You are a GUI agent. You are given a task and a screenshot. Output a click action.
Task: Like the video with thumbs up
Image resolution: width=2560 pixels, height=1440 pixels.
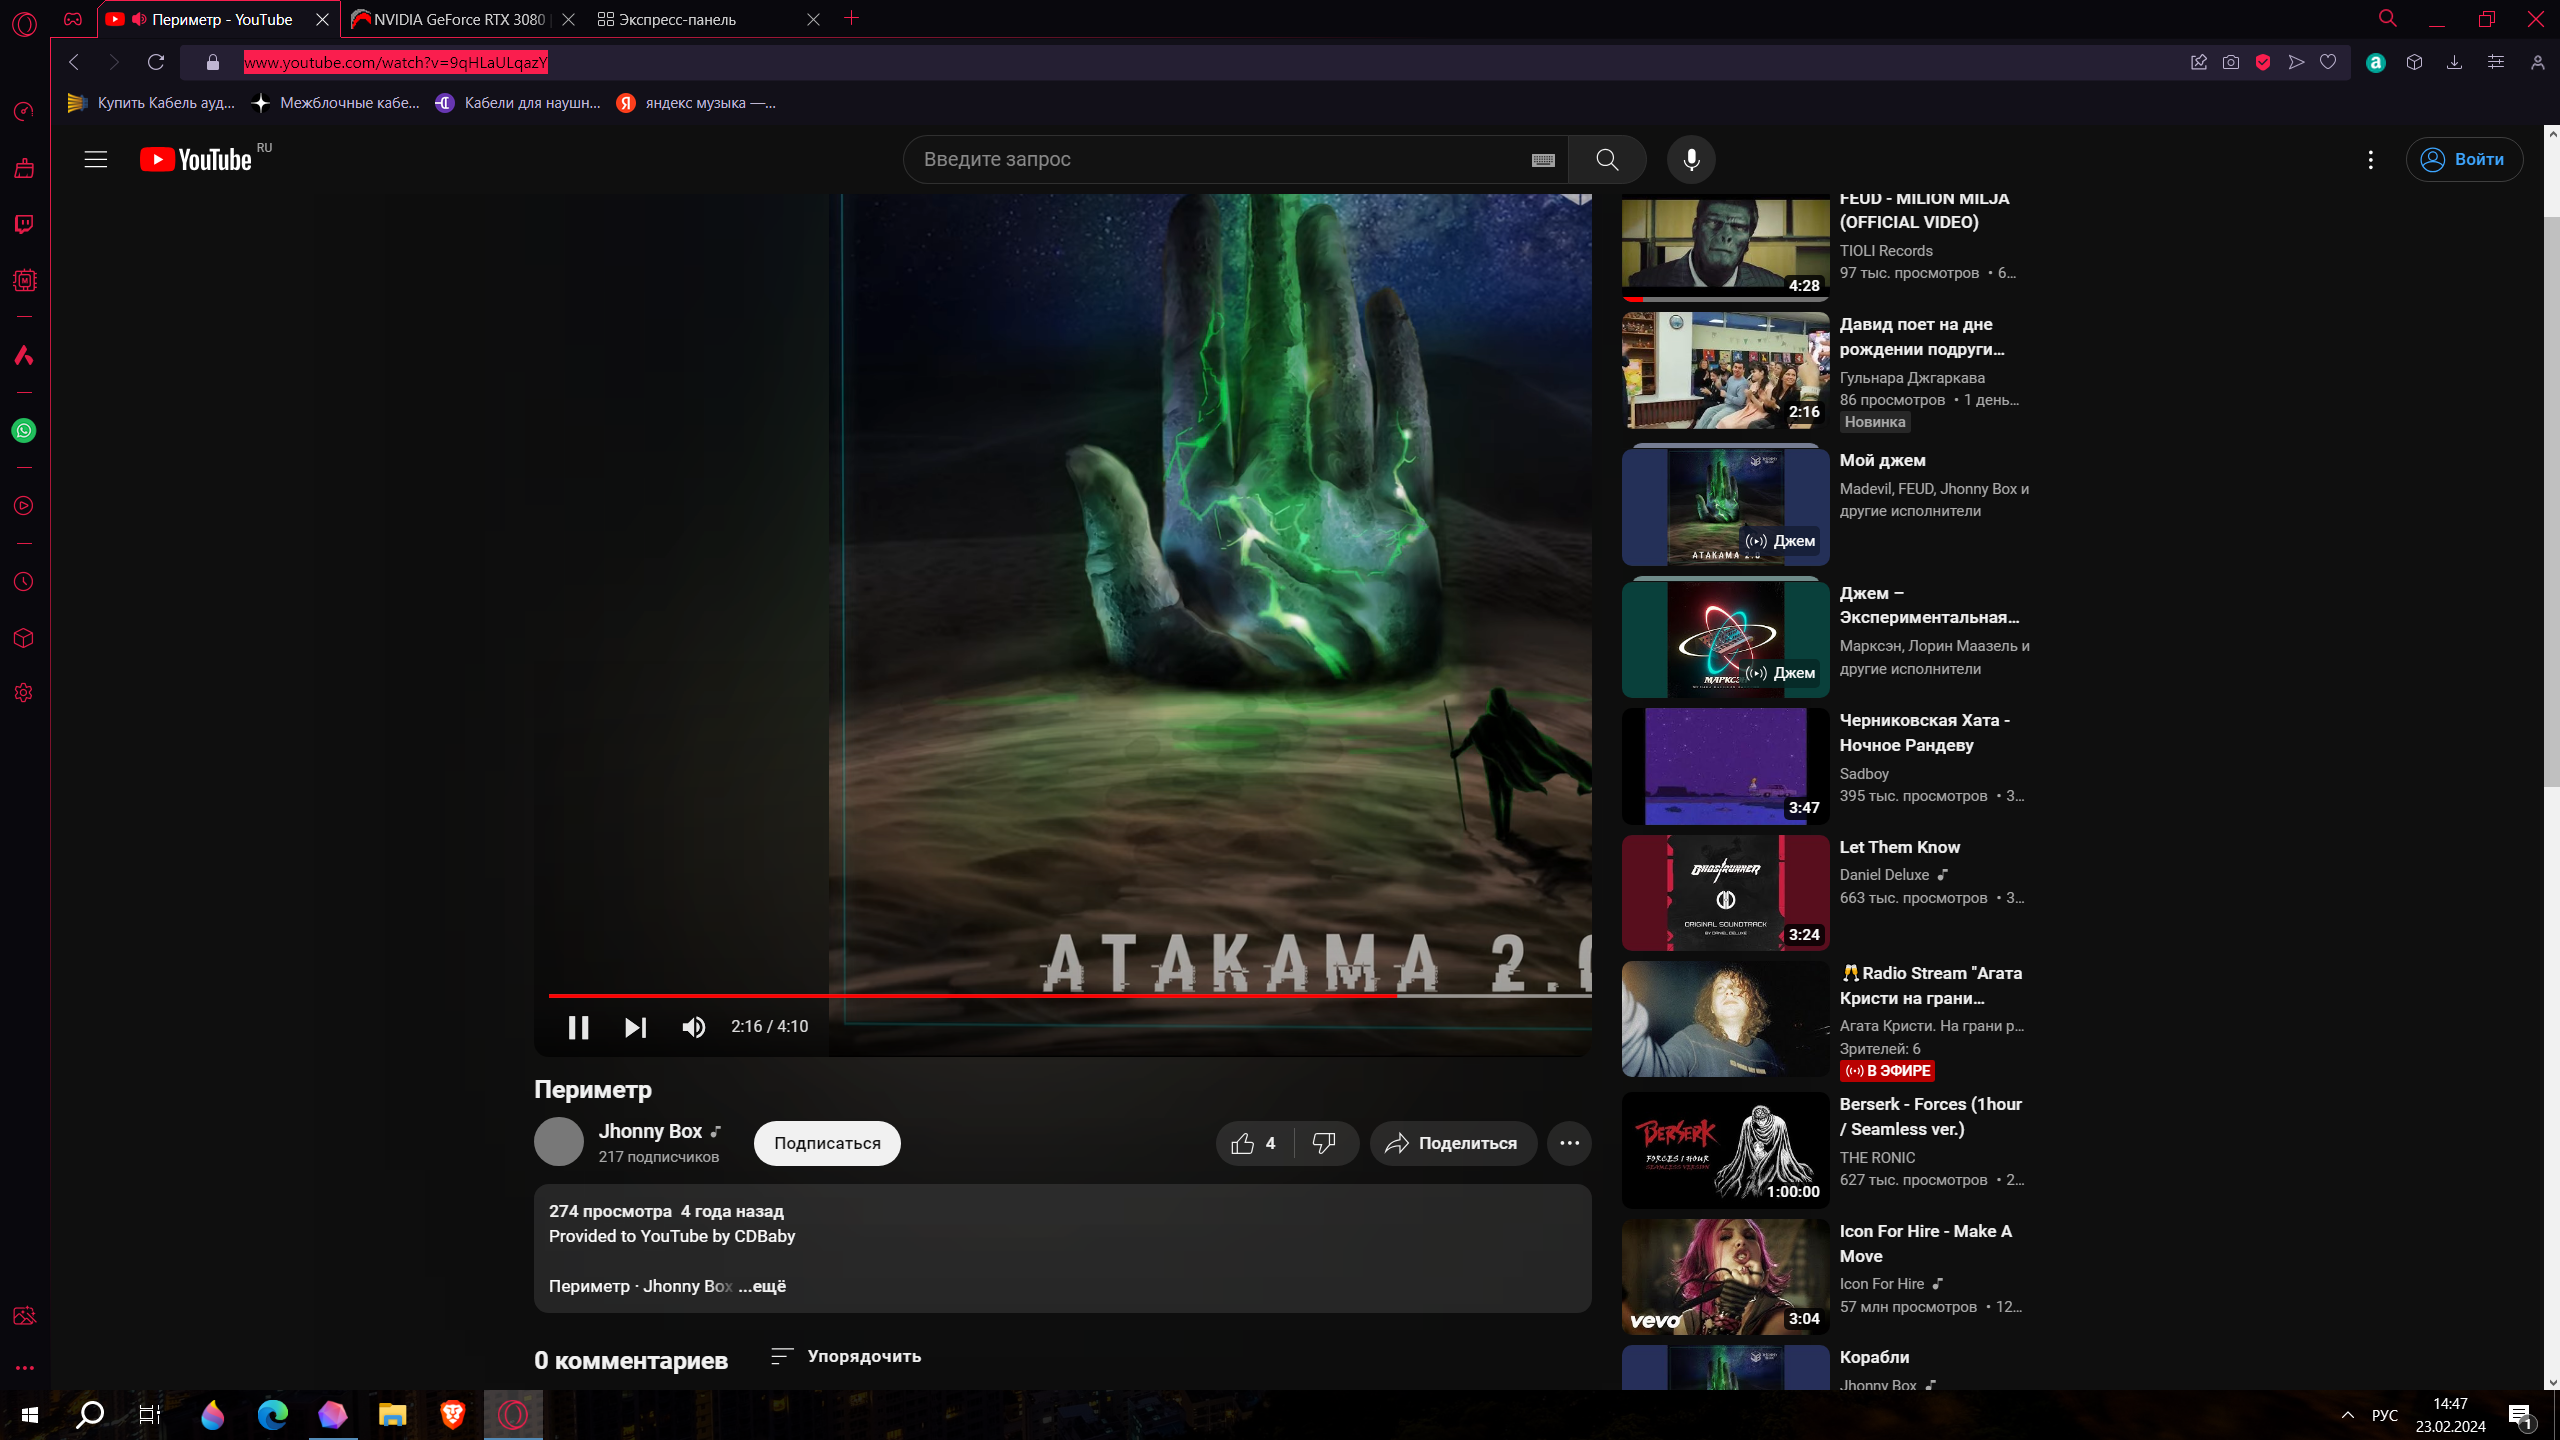coord(1243,1143)
